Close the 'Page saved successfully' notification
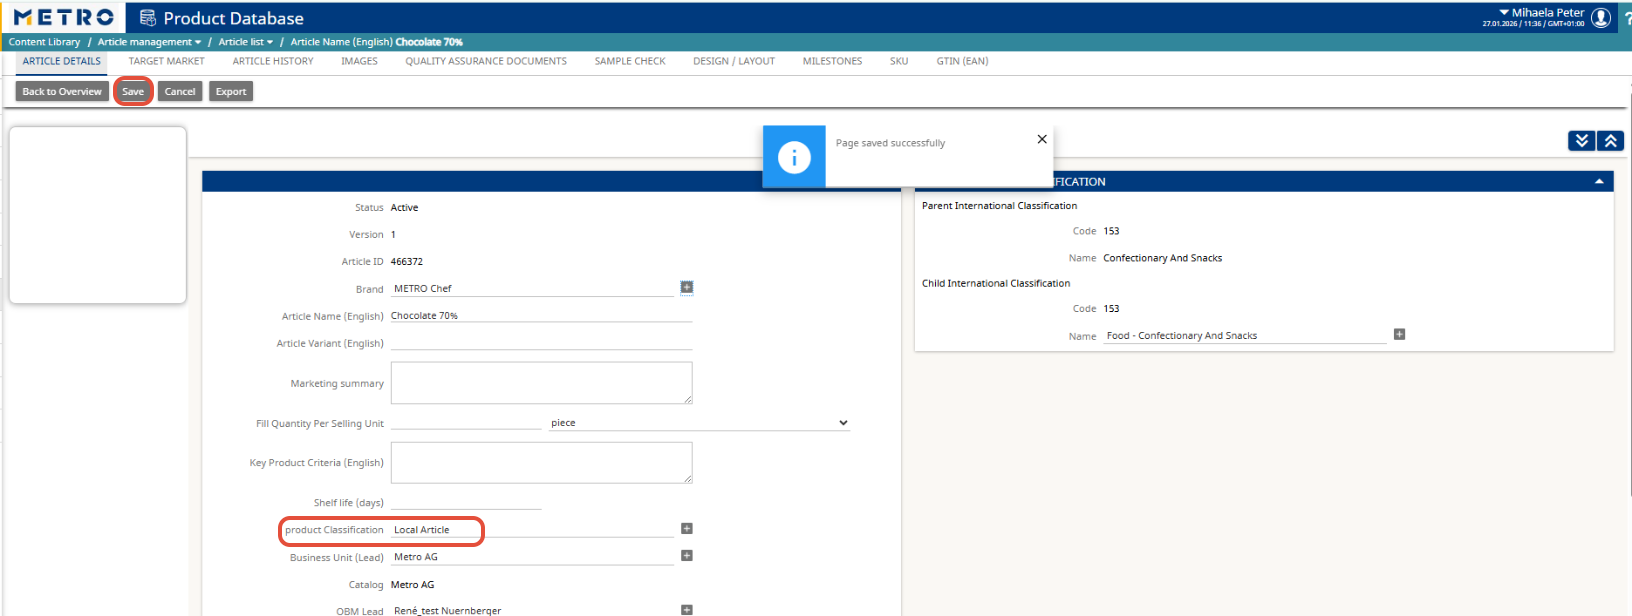Screen dimensions: 1632x616 coord(1042,139)
